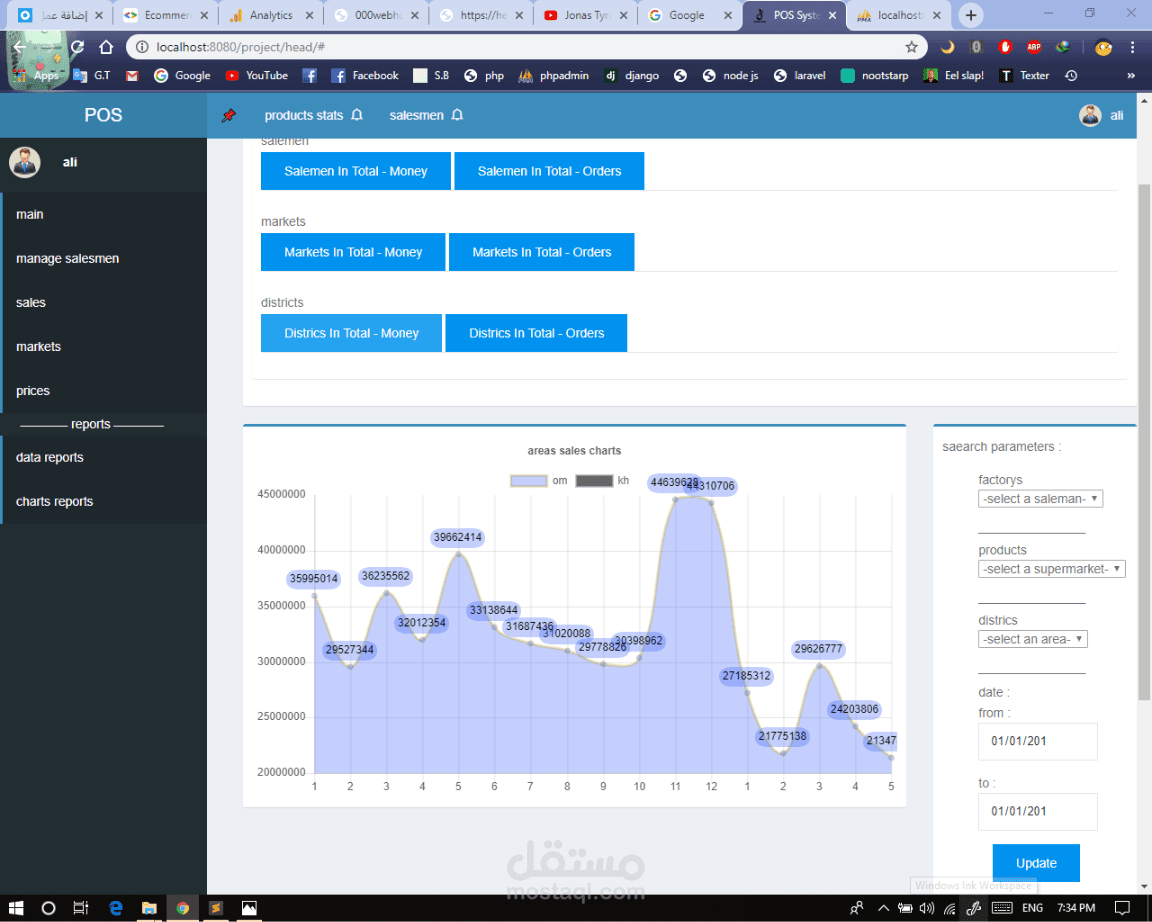Click the page vertical scrollbar

tap(1144, 441)
